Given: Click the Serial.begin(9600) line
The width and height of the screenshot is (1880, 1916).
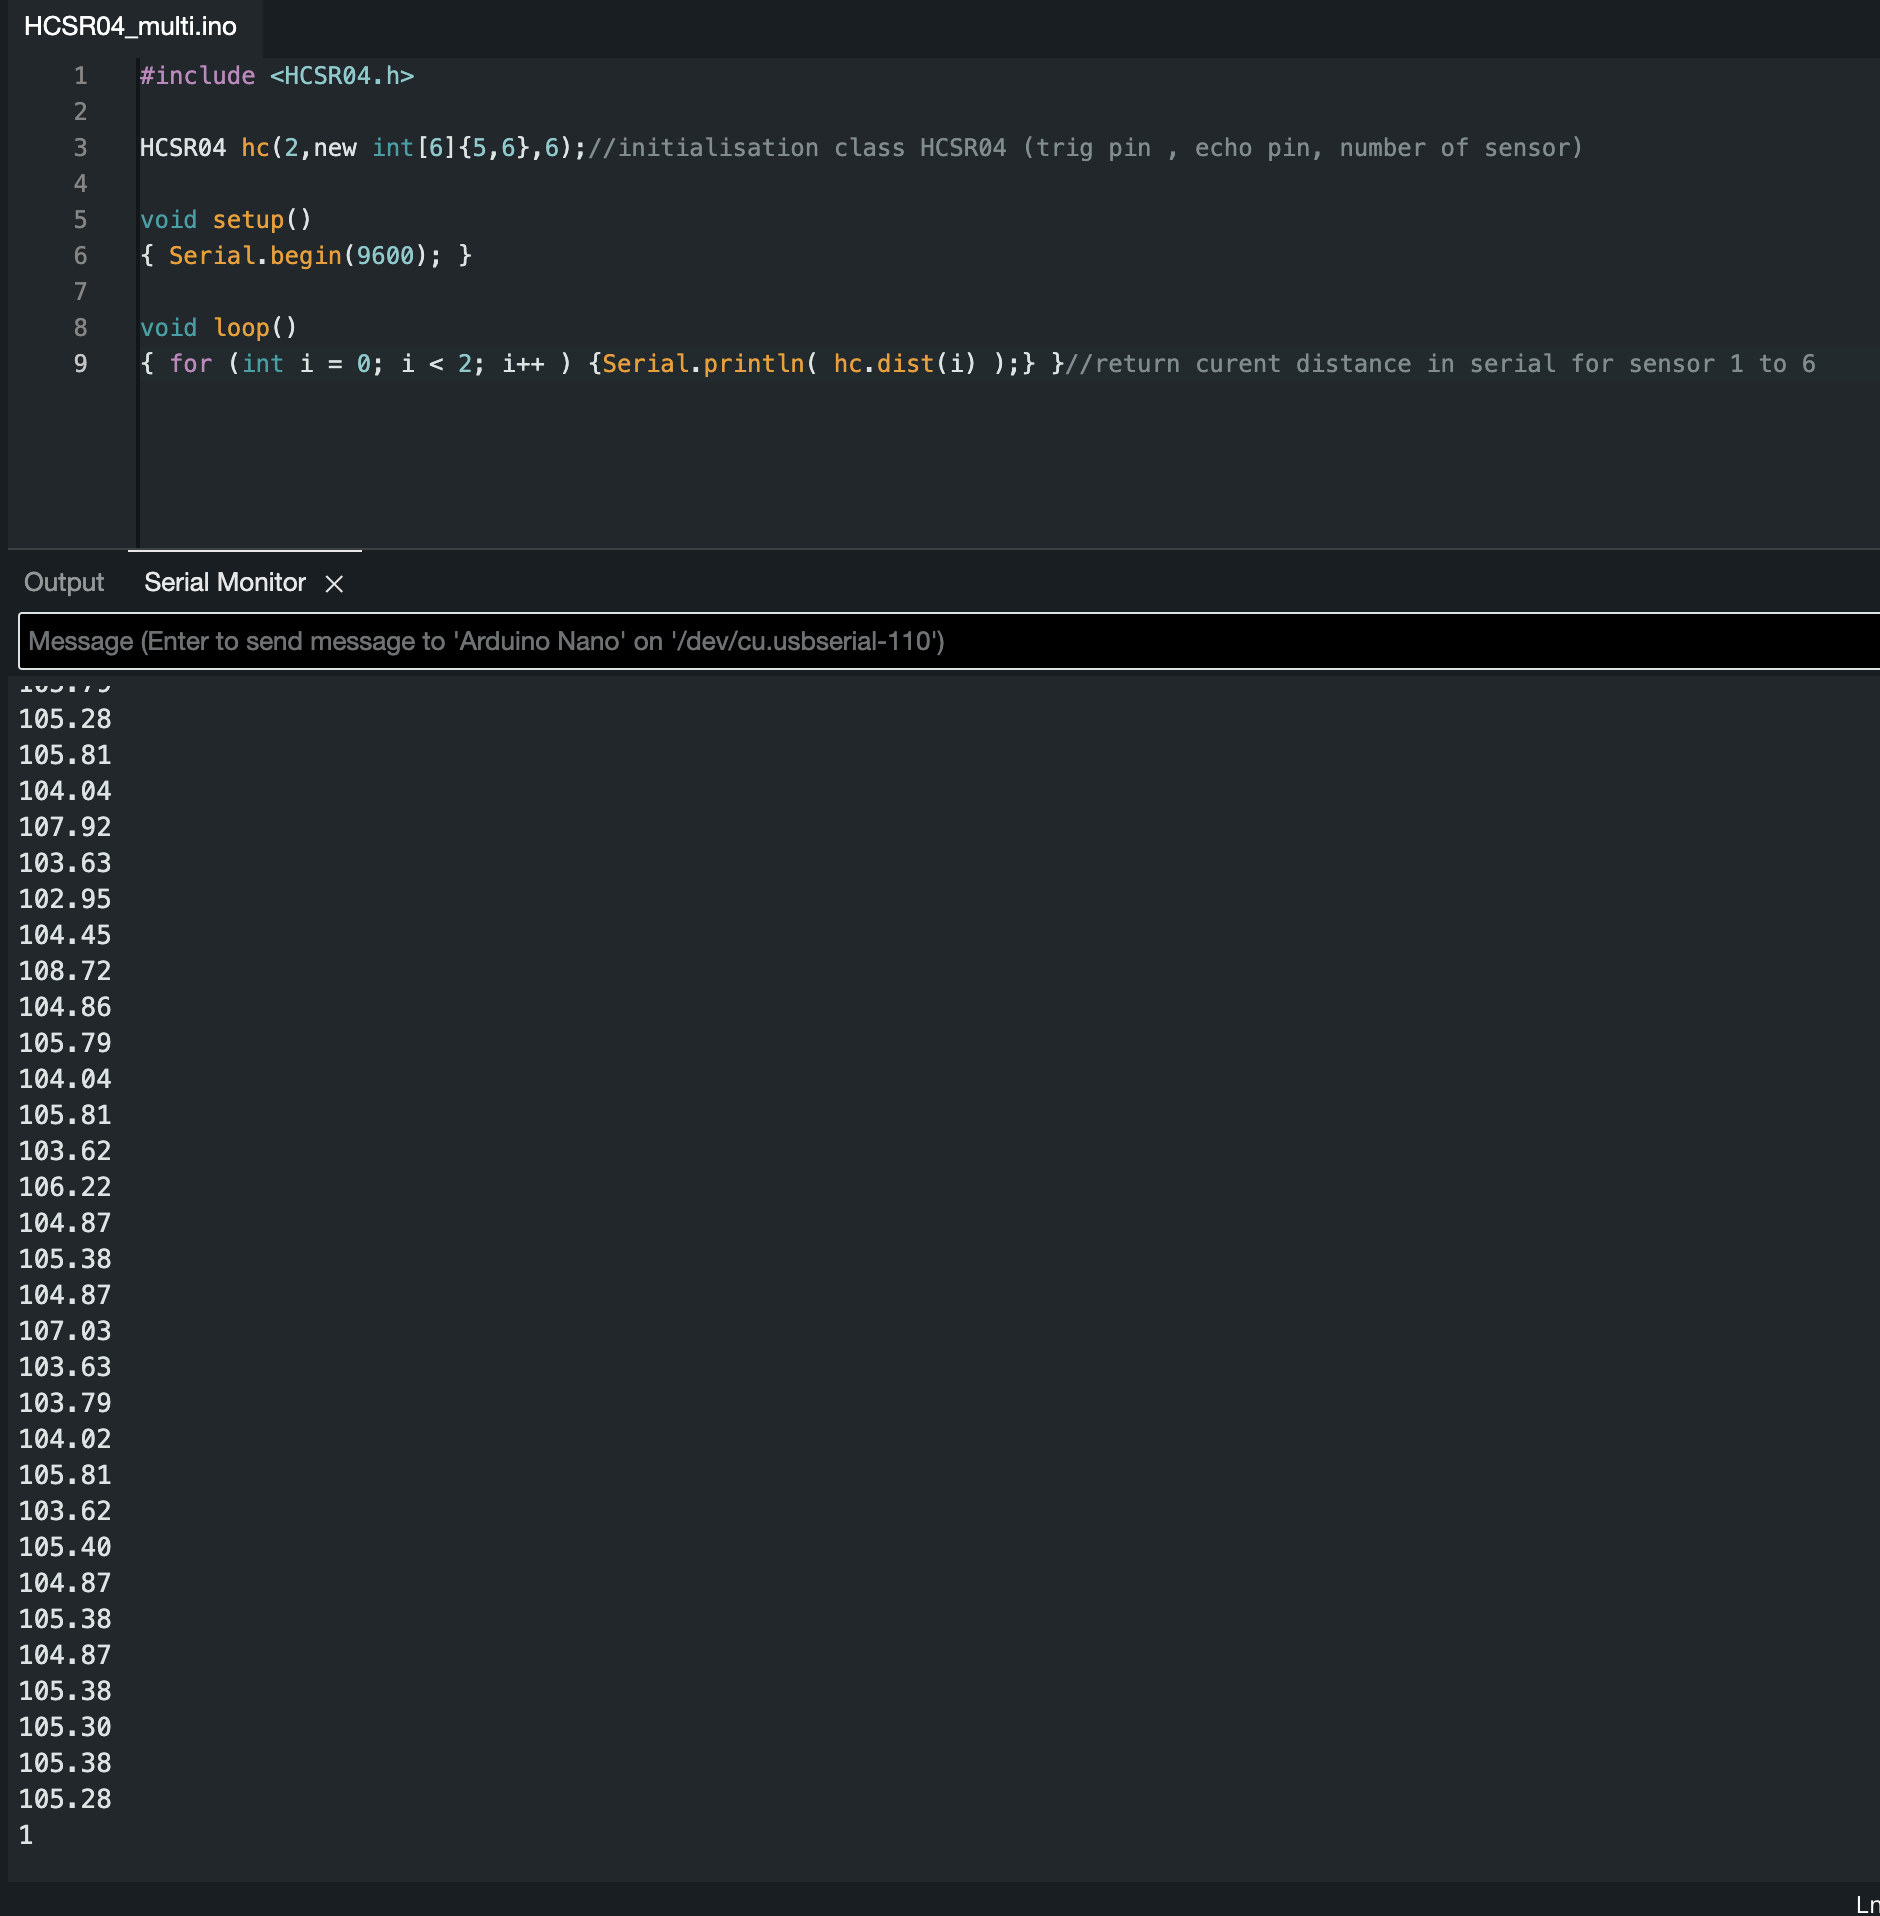Looking at the screenshot, I should click(x=306, y=256).
